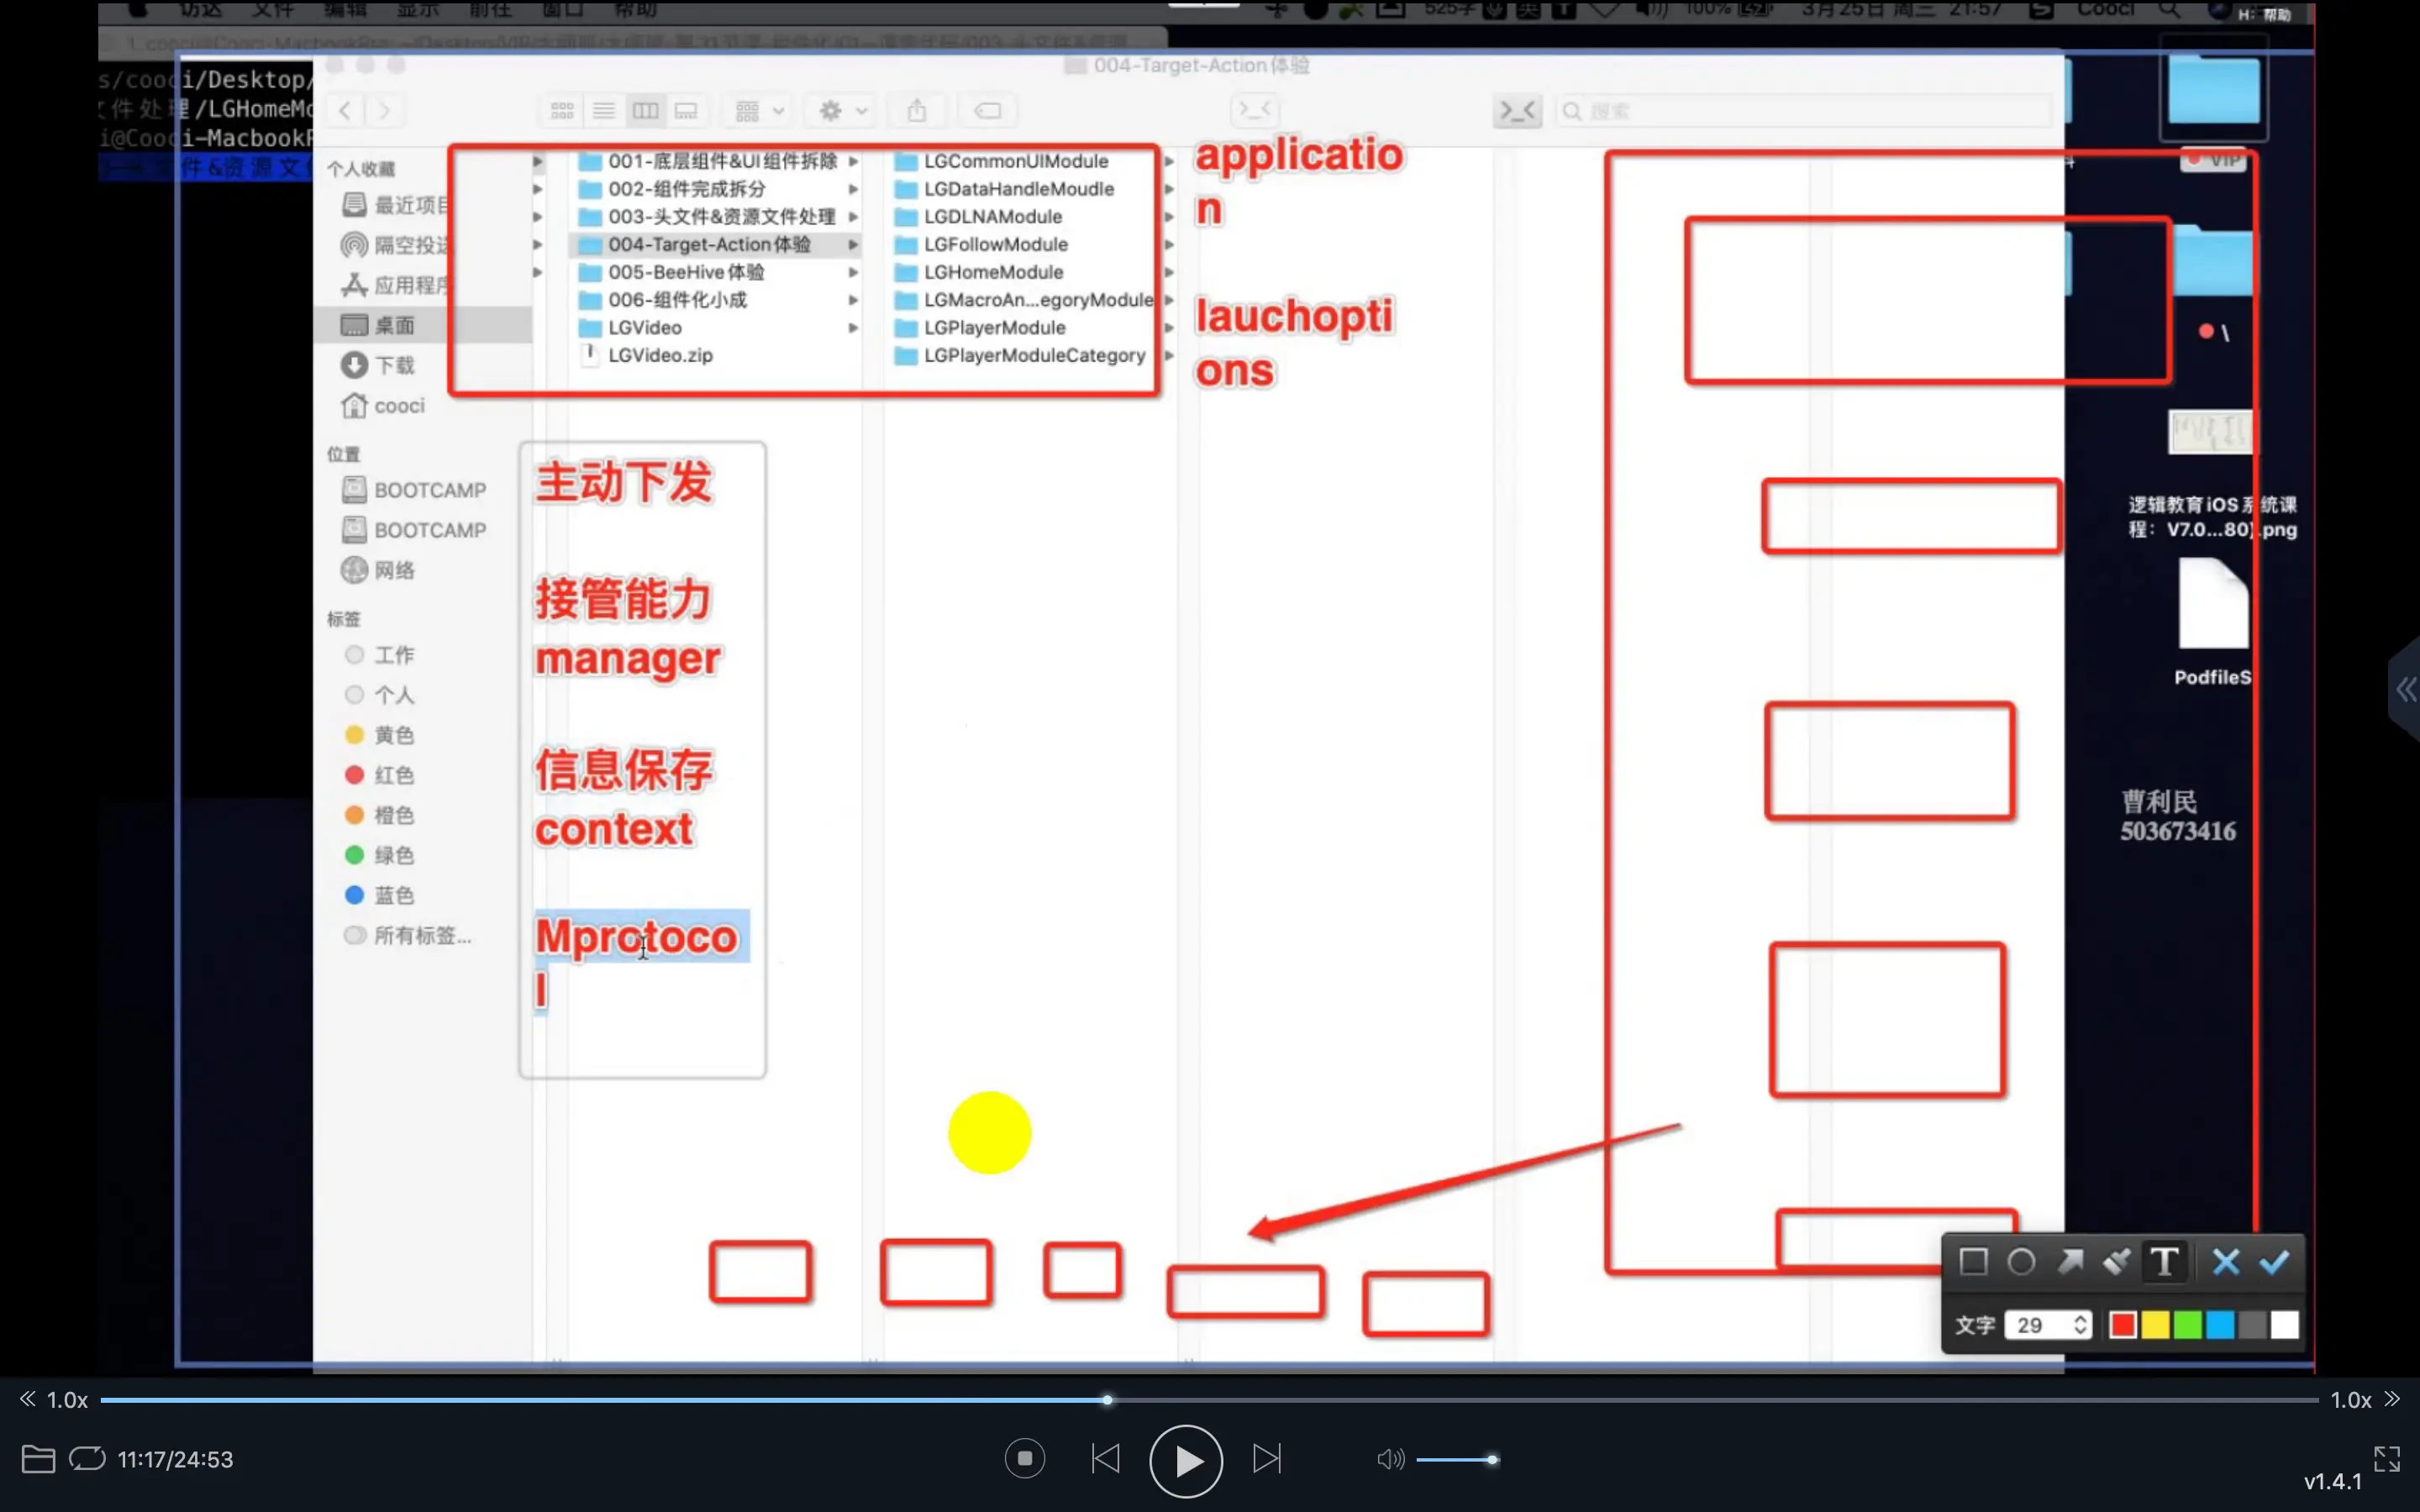
Task: Toggle fullscreen mode
Action: [x=2387, y=1459]
